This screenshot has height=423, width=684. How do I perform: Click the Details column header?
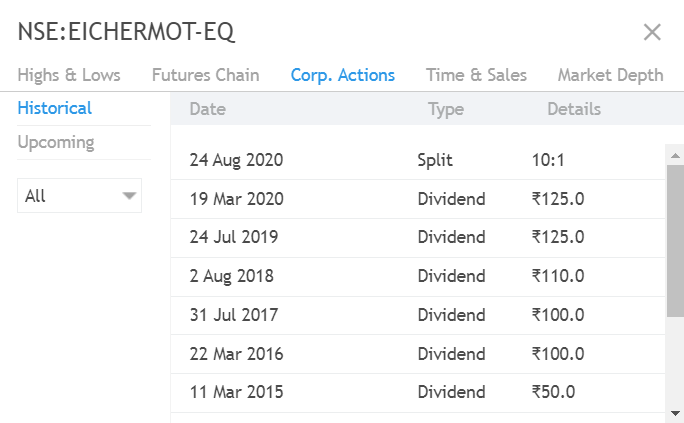574,109
